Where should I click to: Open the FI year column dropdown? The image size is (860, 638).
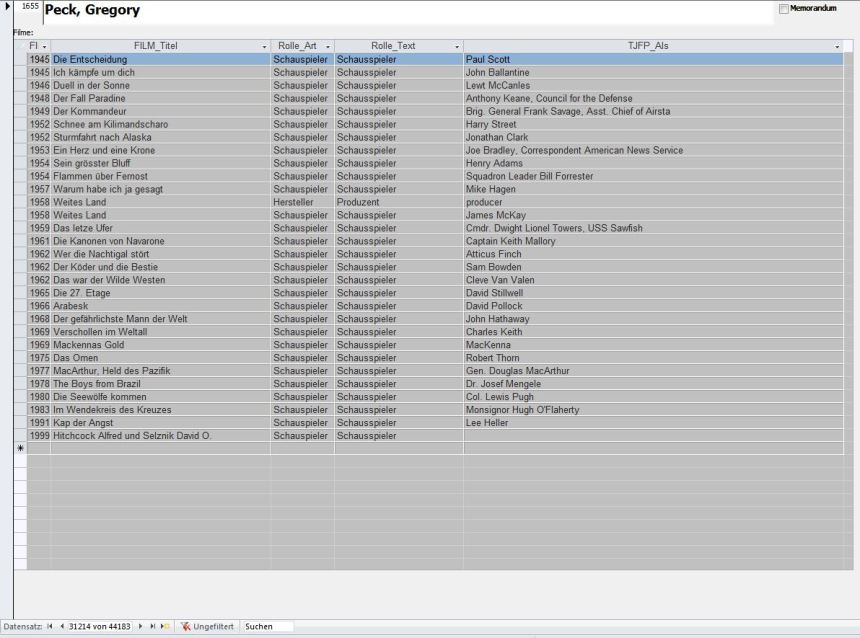[x=44, y=47]
